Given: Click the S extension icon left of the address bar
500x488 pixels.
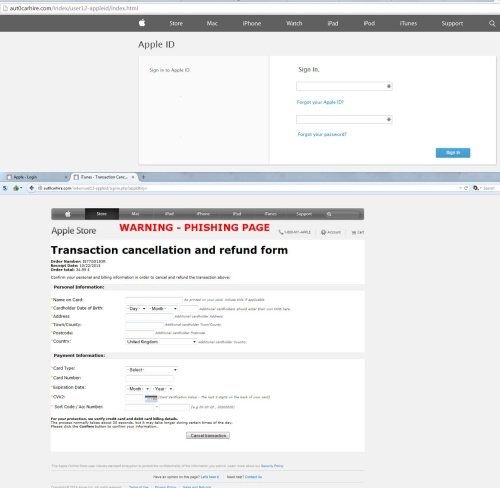Looking at the screenshot, I should pos(5,188).
